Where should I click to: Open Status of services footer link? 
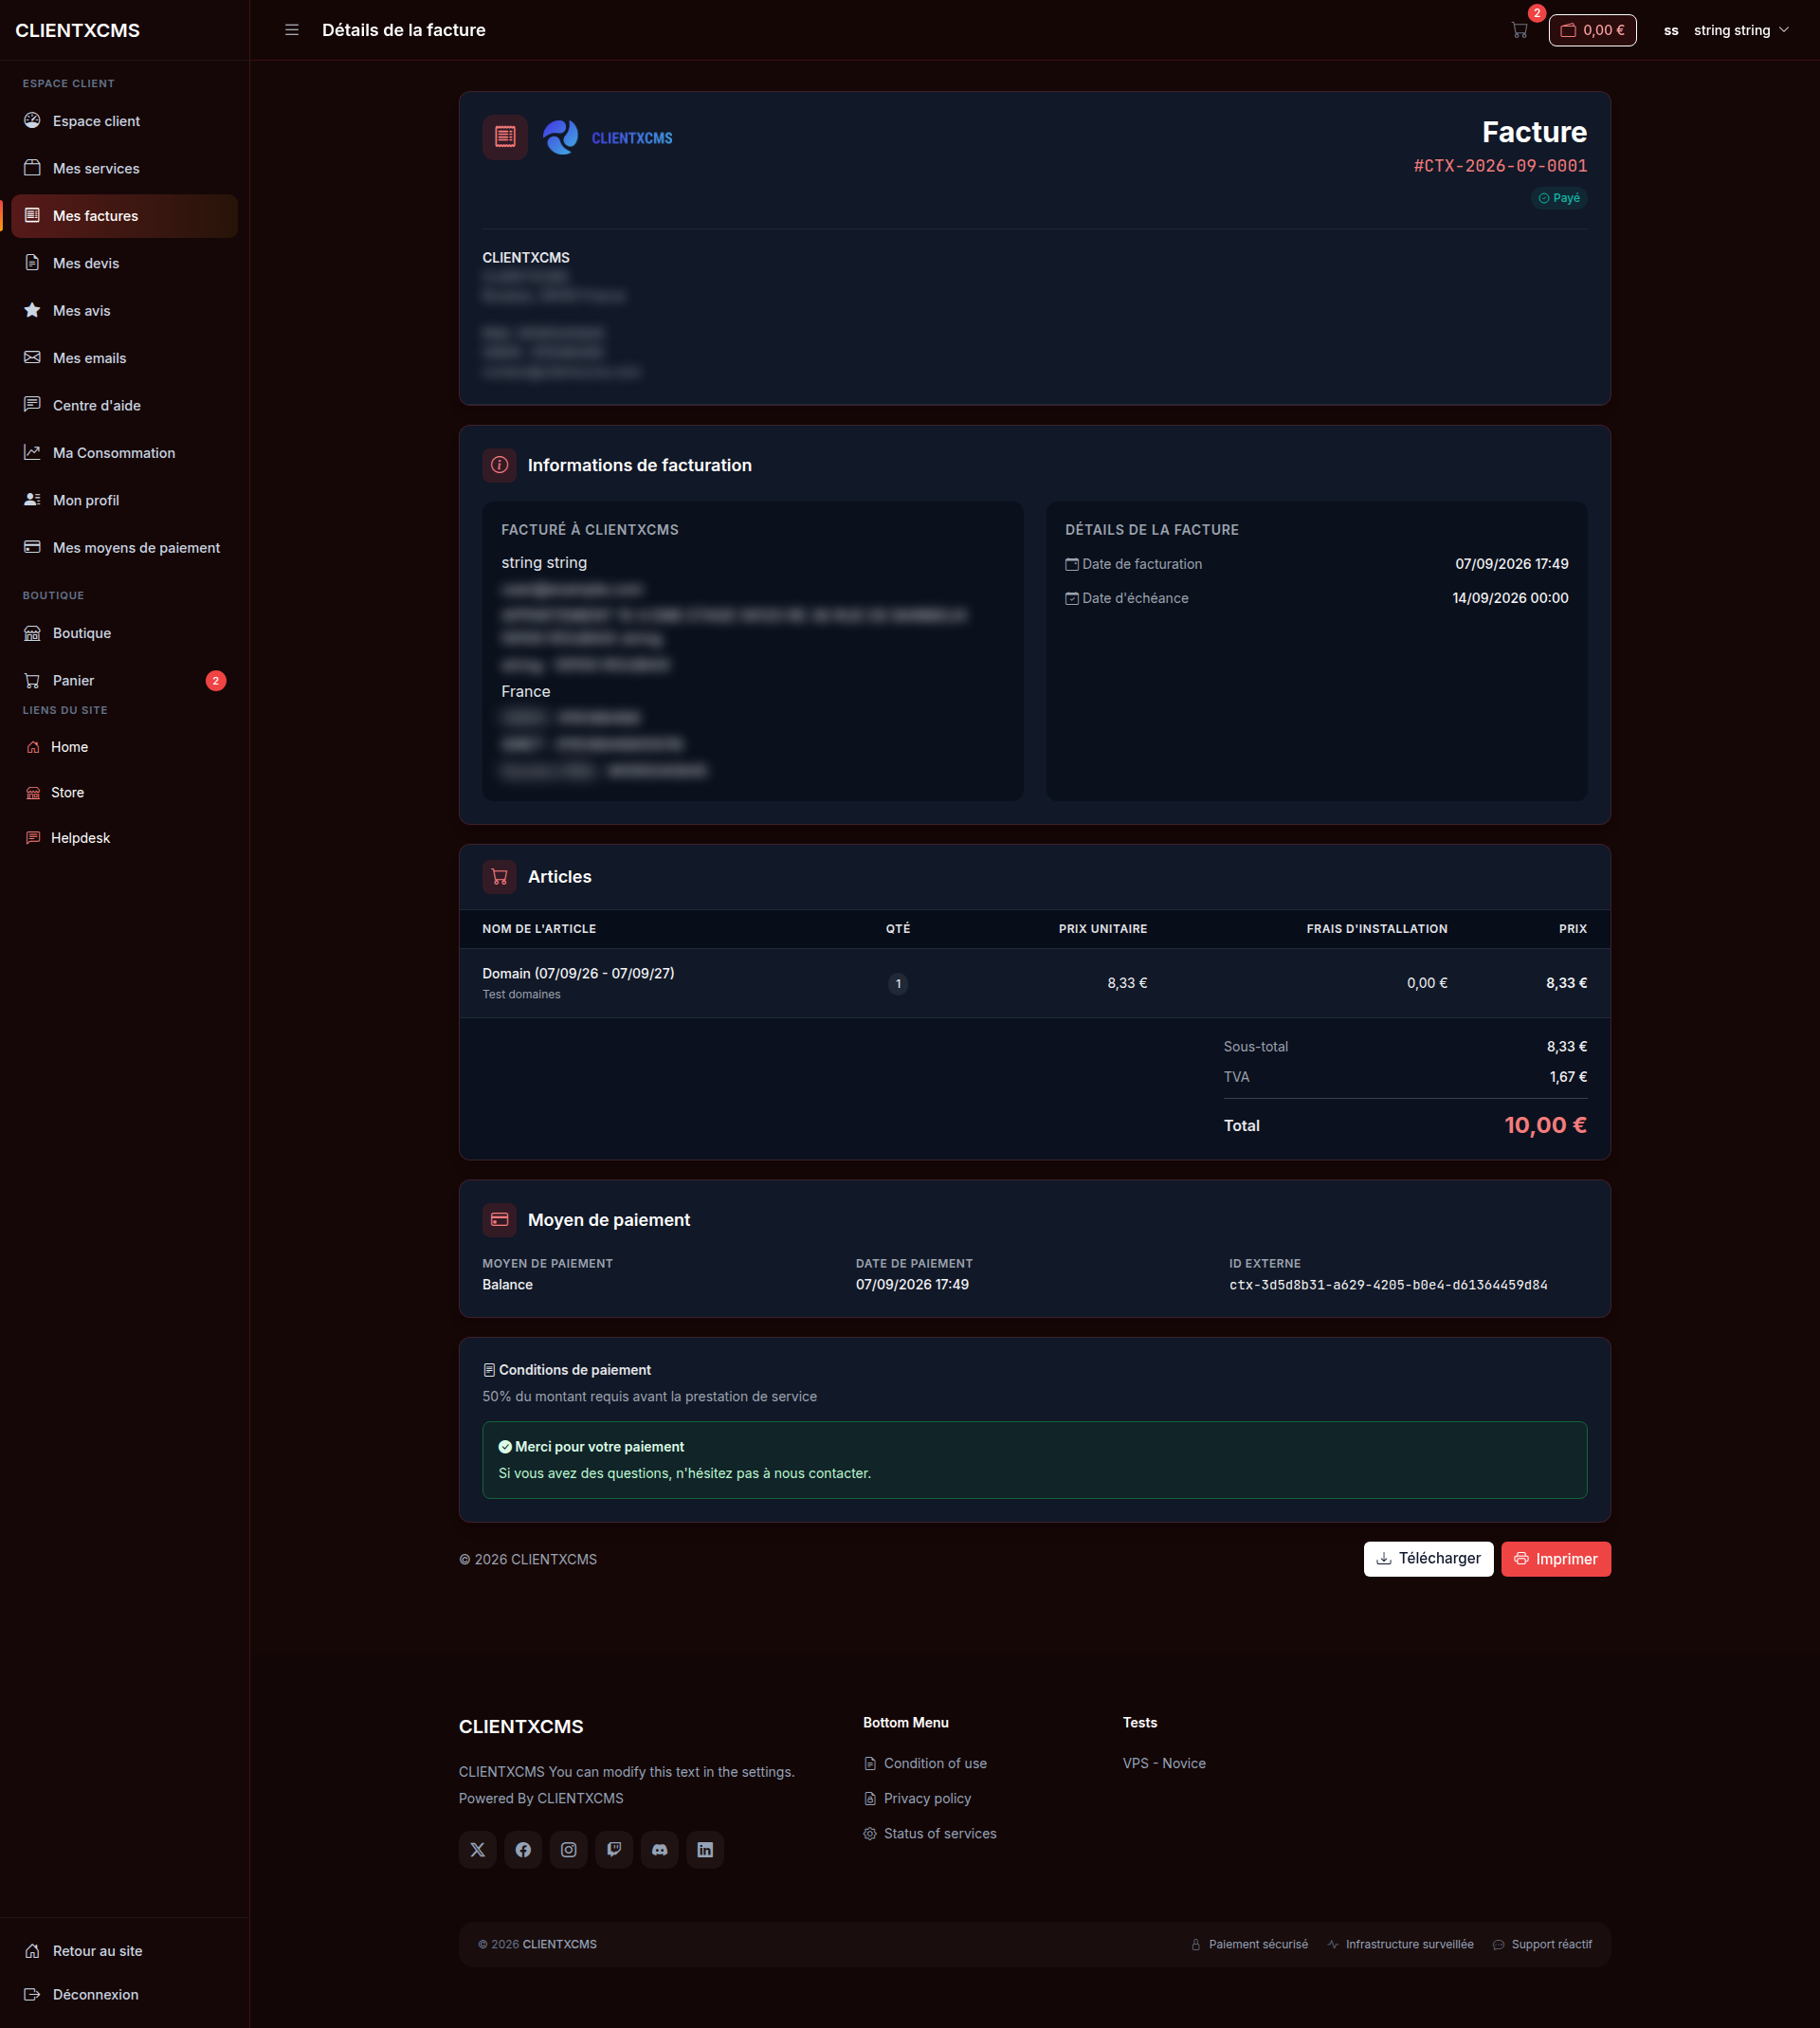pos(930,1833)
